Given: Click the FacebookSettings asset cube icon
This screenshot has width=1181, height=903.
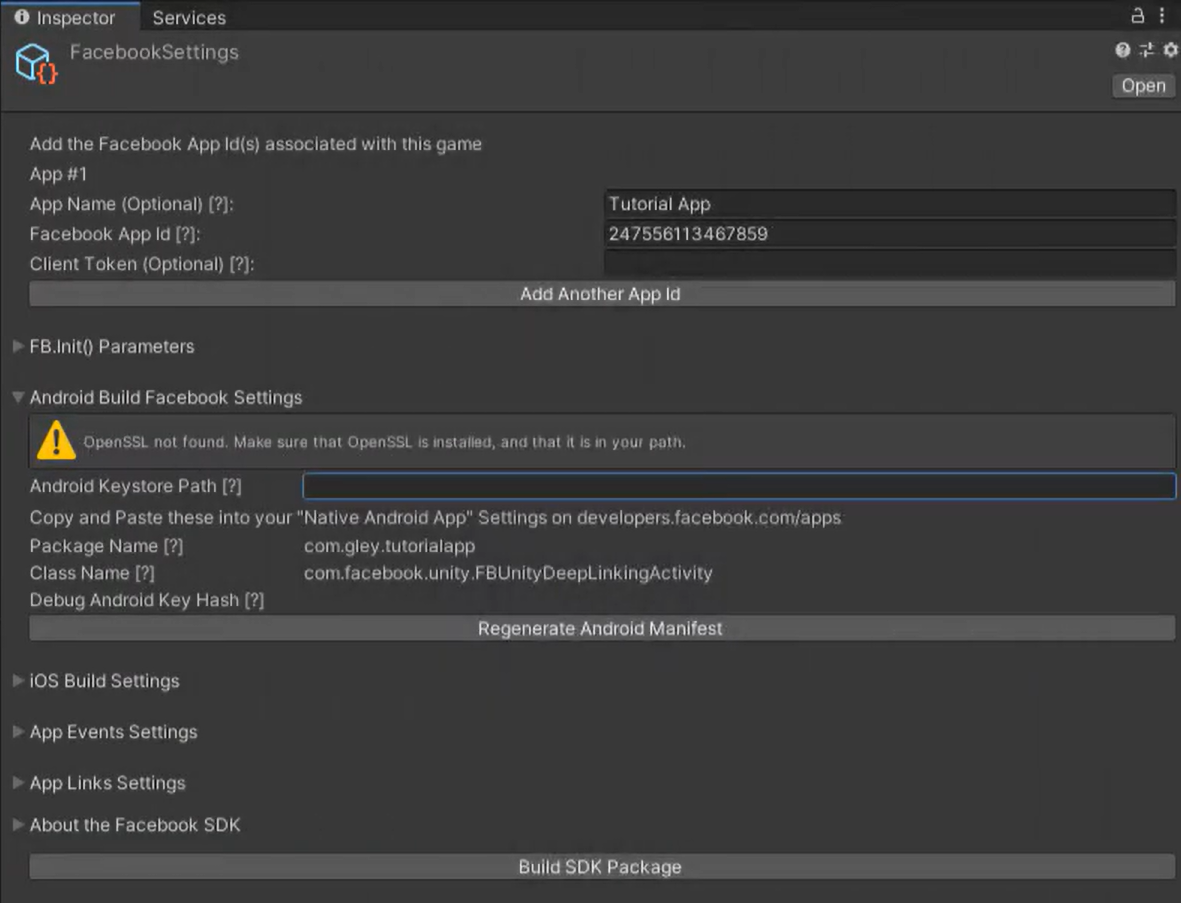Looking at the screenshot, I should pyautogui.click(x=35, y=63).
